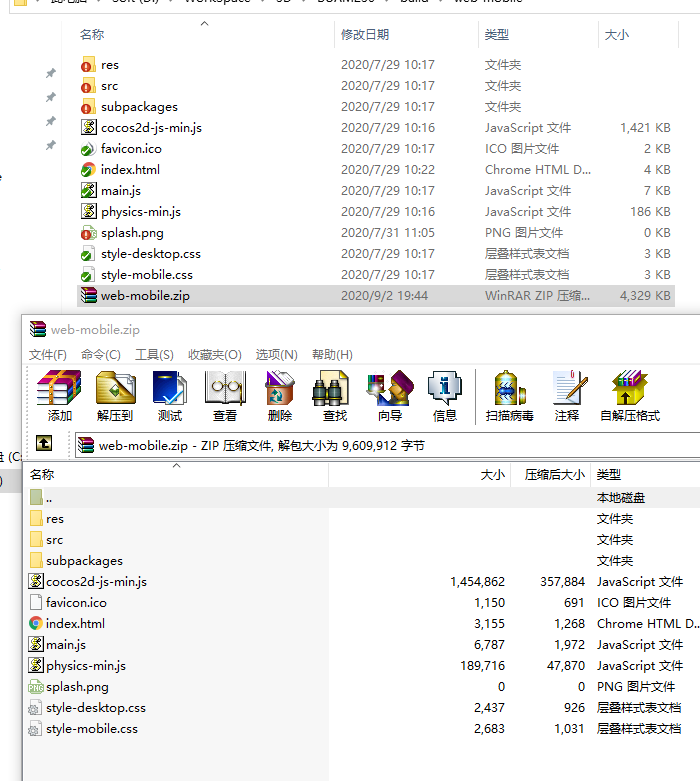Sort WinRAR list by Name (名称) header

(x=42, y=475)
